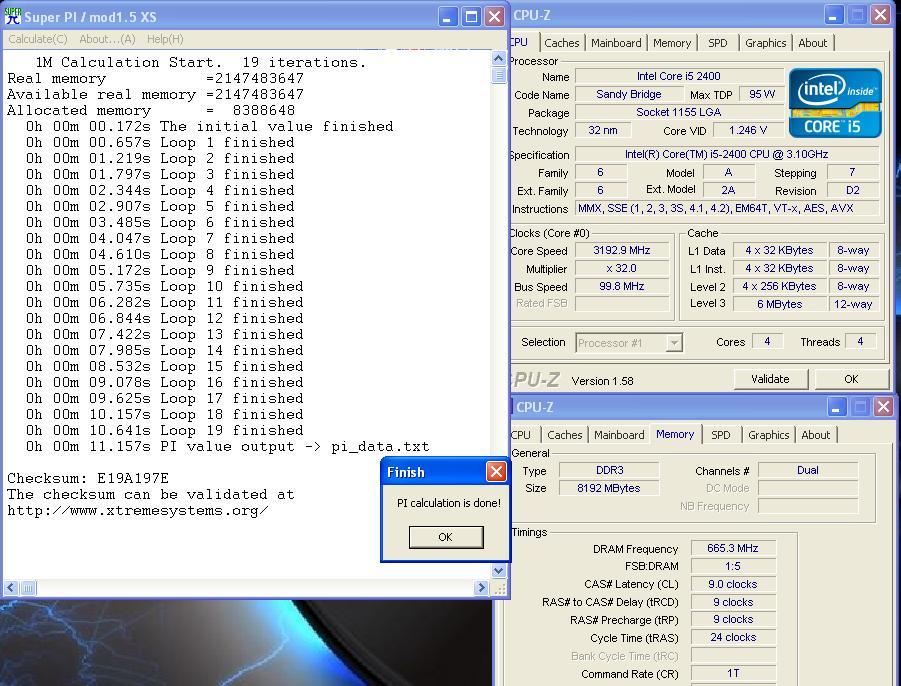
Task: Click the Super PI app icon in title bar
Action: [13, 16]
